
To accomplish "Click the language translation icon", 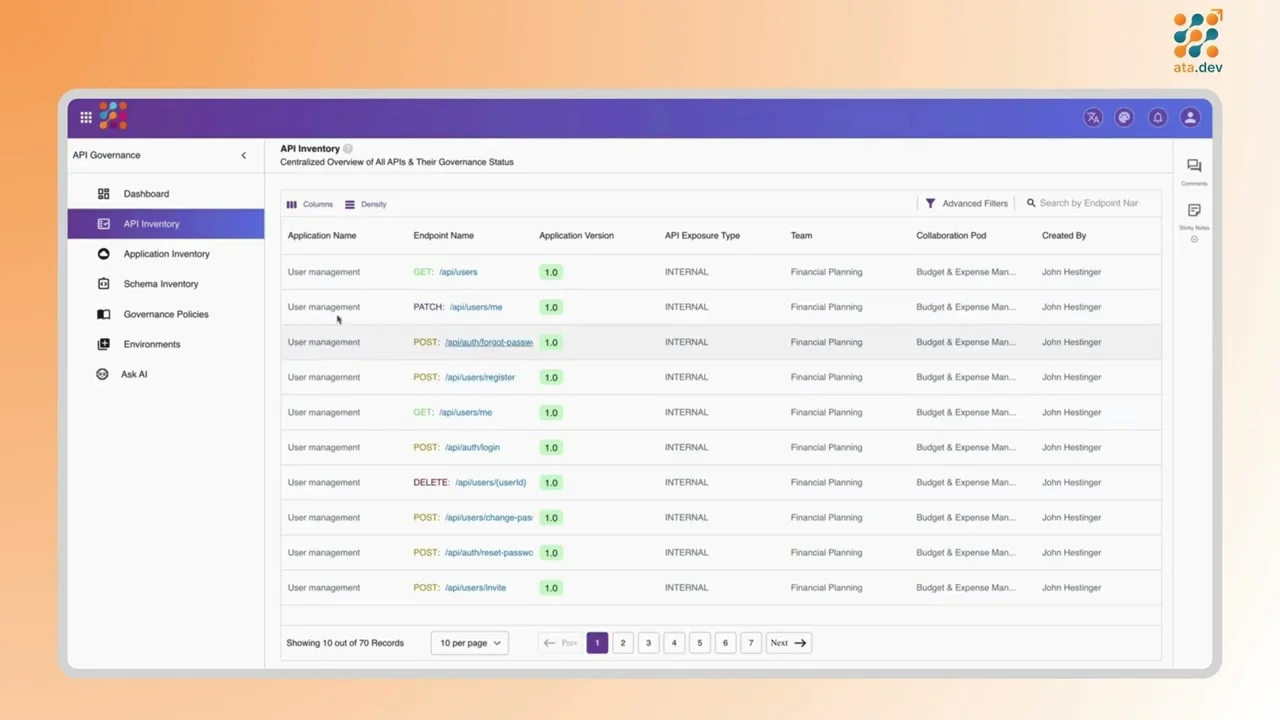I will click(1093, 117).
